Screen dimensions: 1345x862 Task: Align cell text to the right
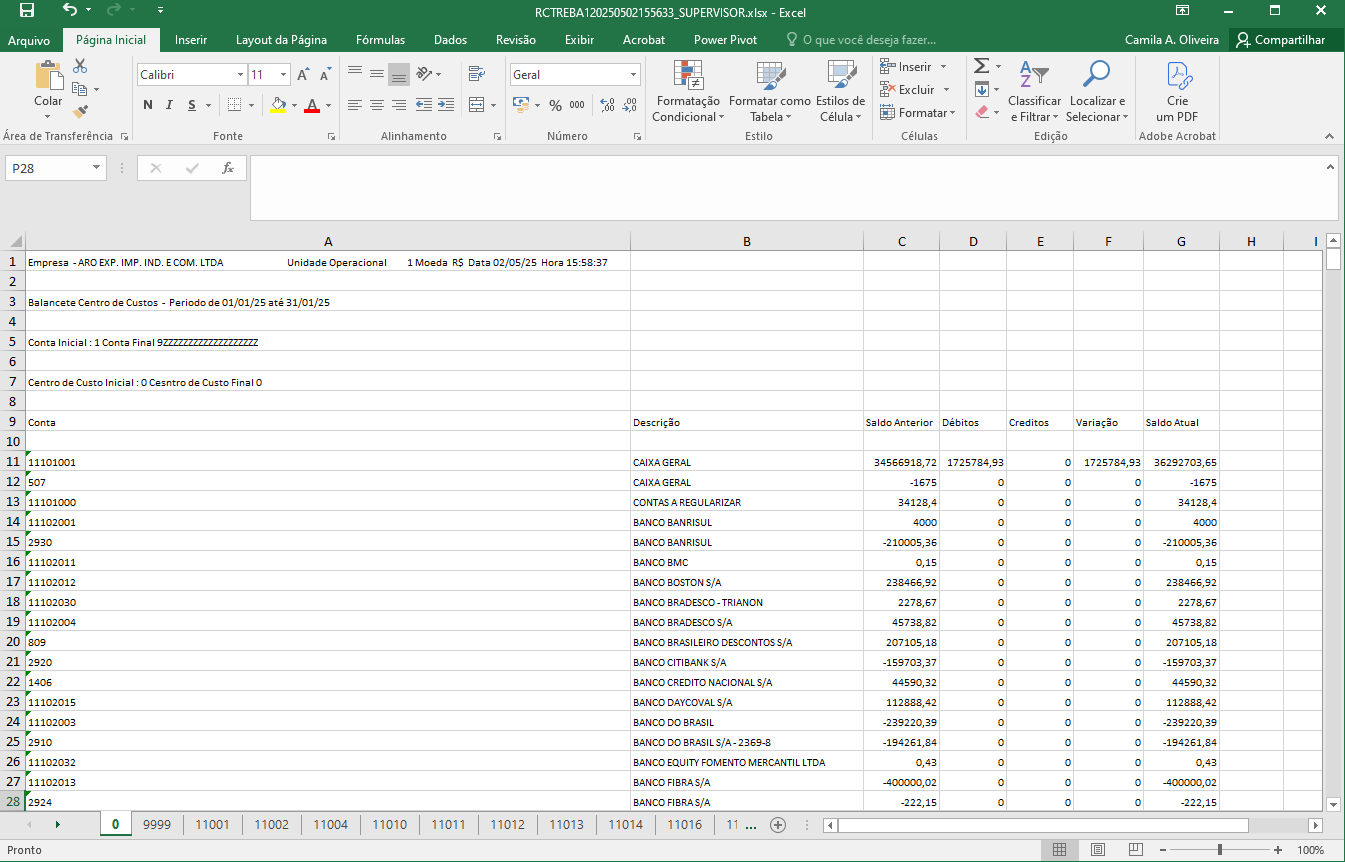(x=399, y=105)
